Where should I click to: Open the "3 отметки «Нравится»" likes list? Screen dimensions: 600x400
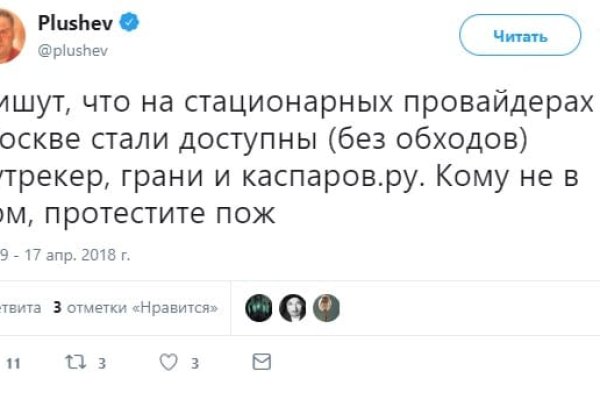[136, 308]
